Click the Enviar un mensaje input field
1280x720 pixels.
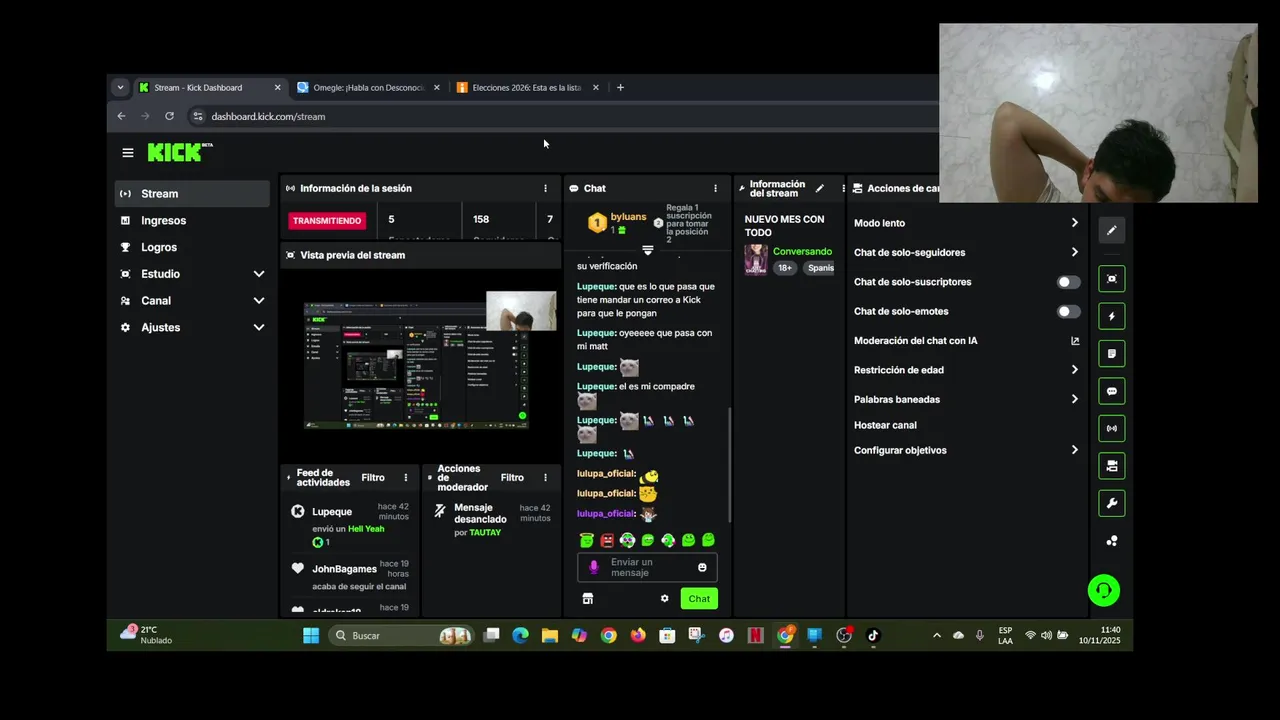(647, 568)
